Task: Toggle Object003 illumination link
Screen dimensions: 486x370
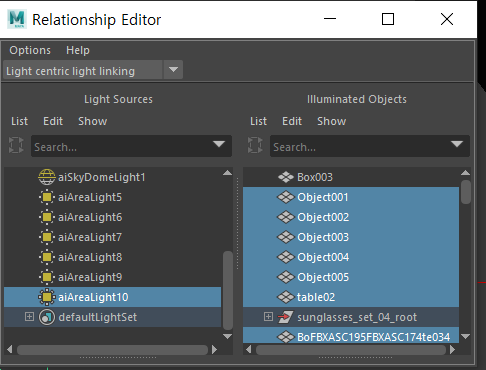Action: (x=351, y=237)
